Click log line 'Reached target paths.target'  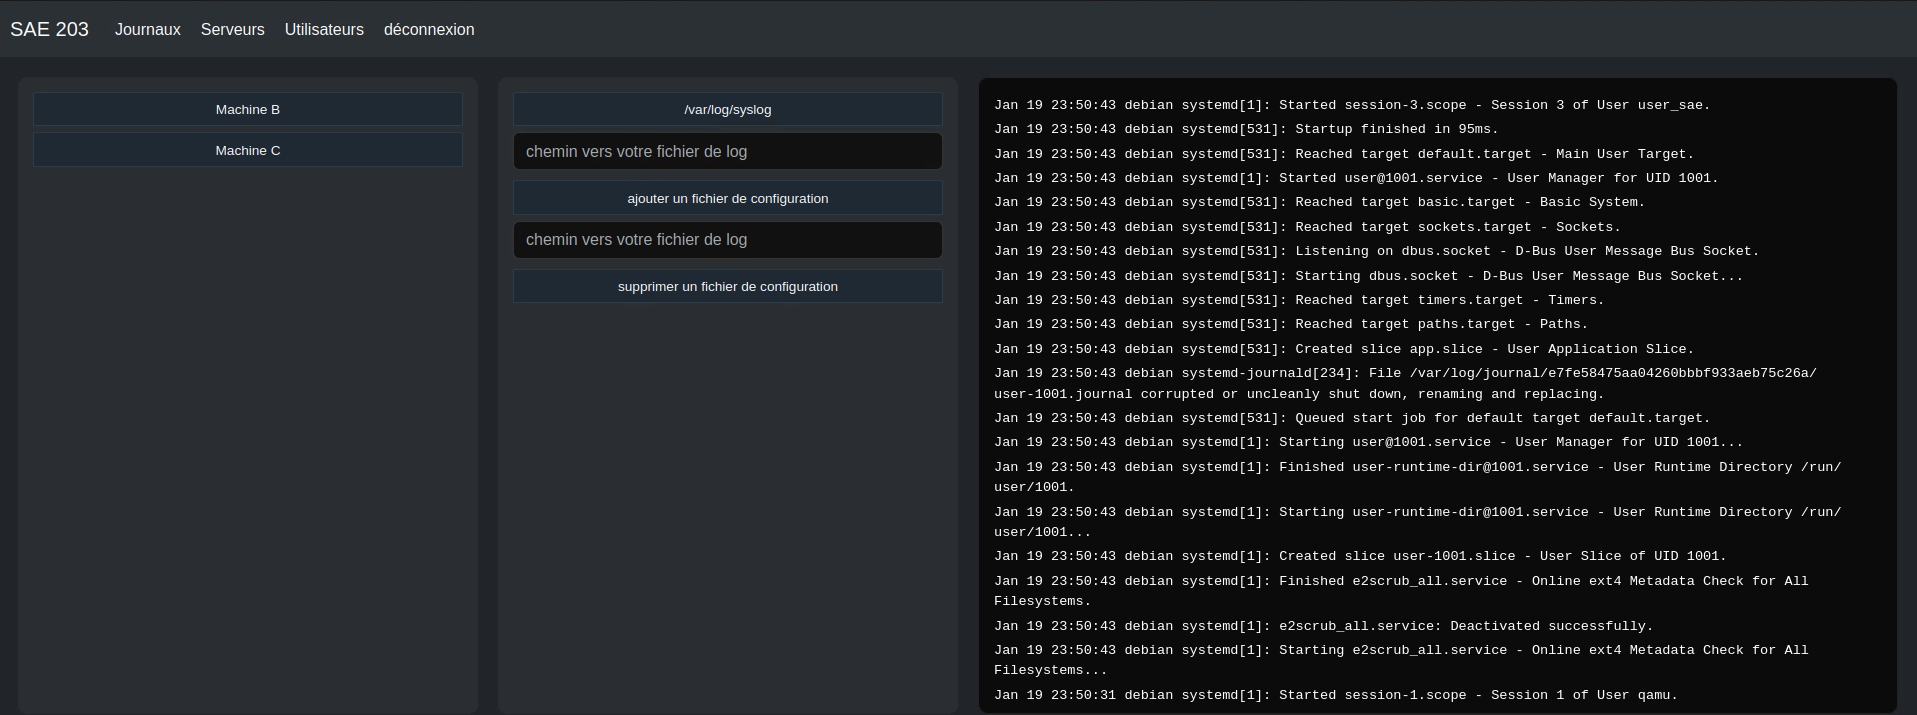coord(1291,324)
